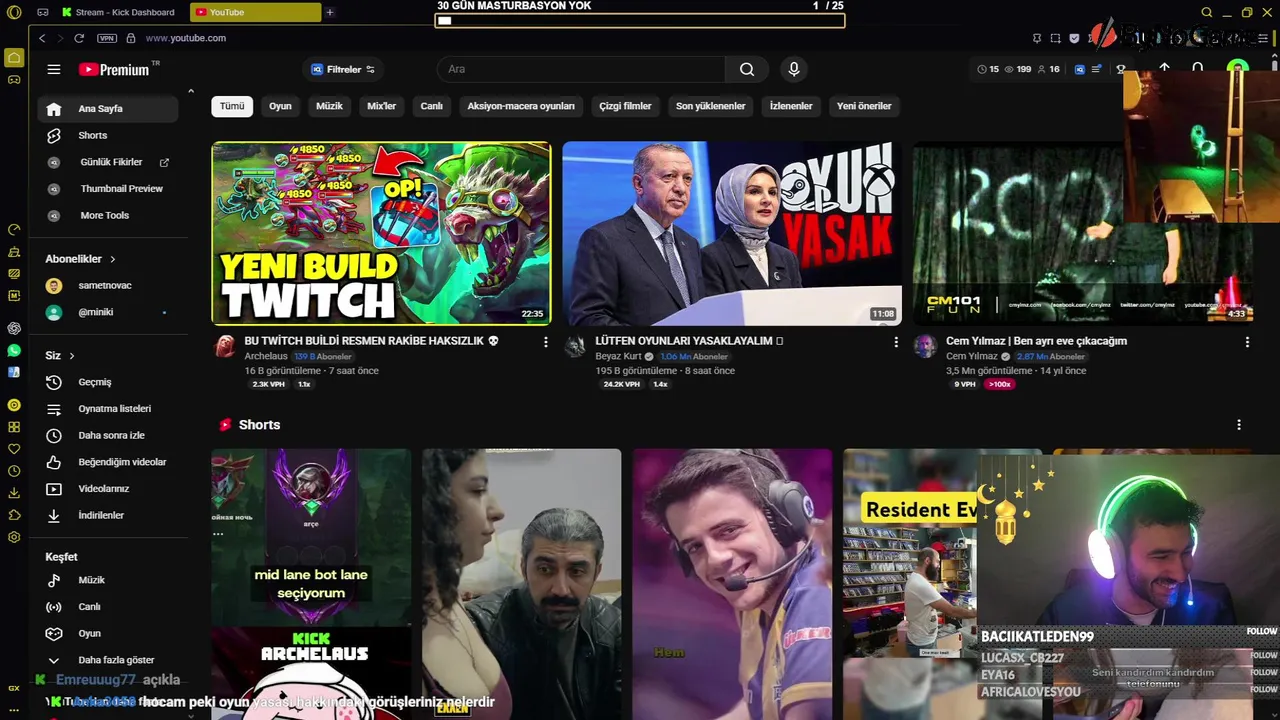Start voice search with microphone icon
Screen dimensions: 1280x720
tap(794, 69)
